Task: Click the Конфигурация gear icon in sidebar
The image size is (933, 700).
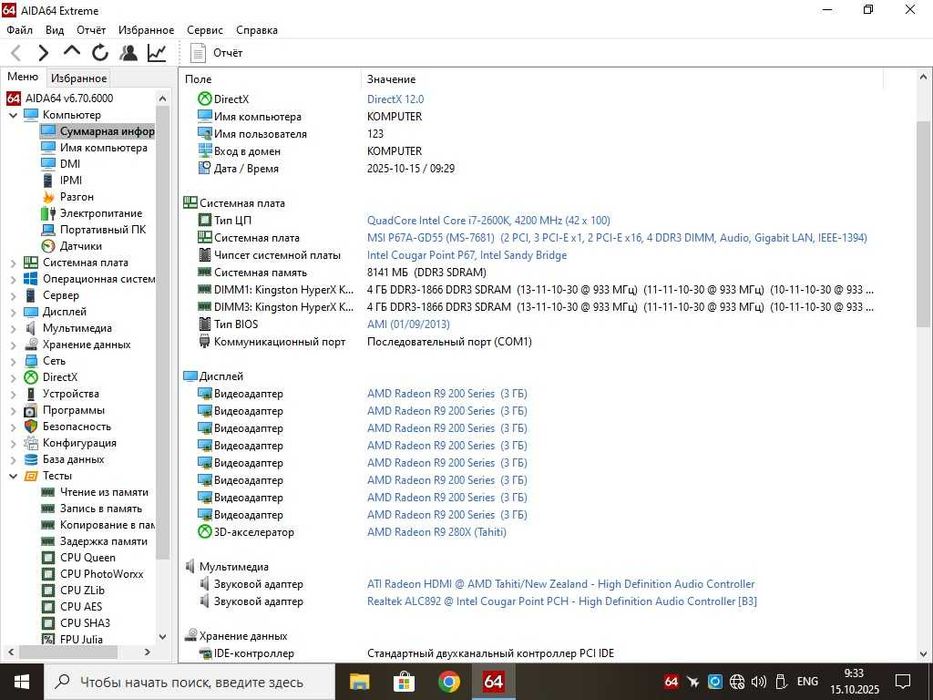Action: (31, 443)
